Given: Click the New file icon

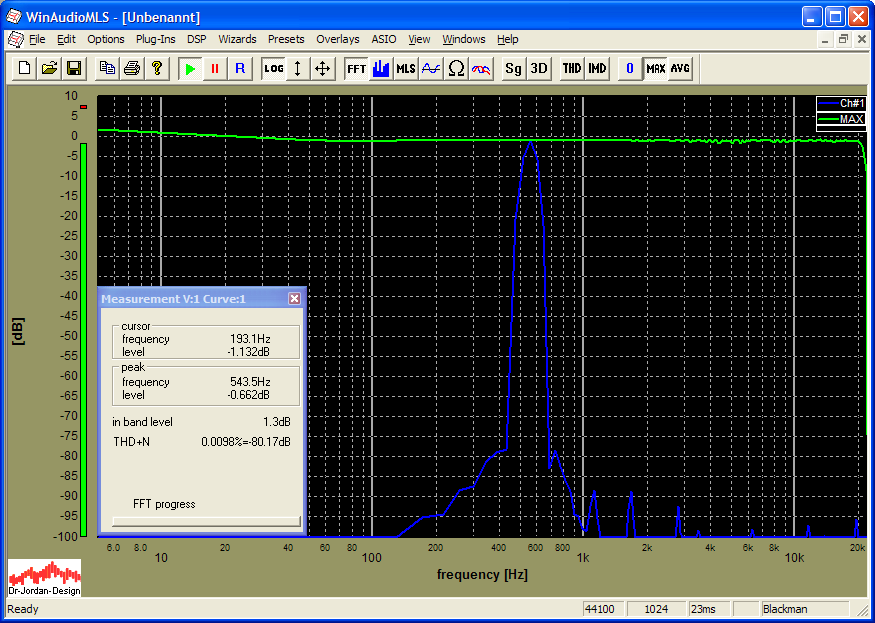Looking at the screenshot, I should (24, 68).
